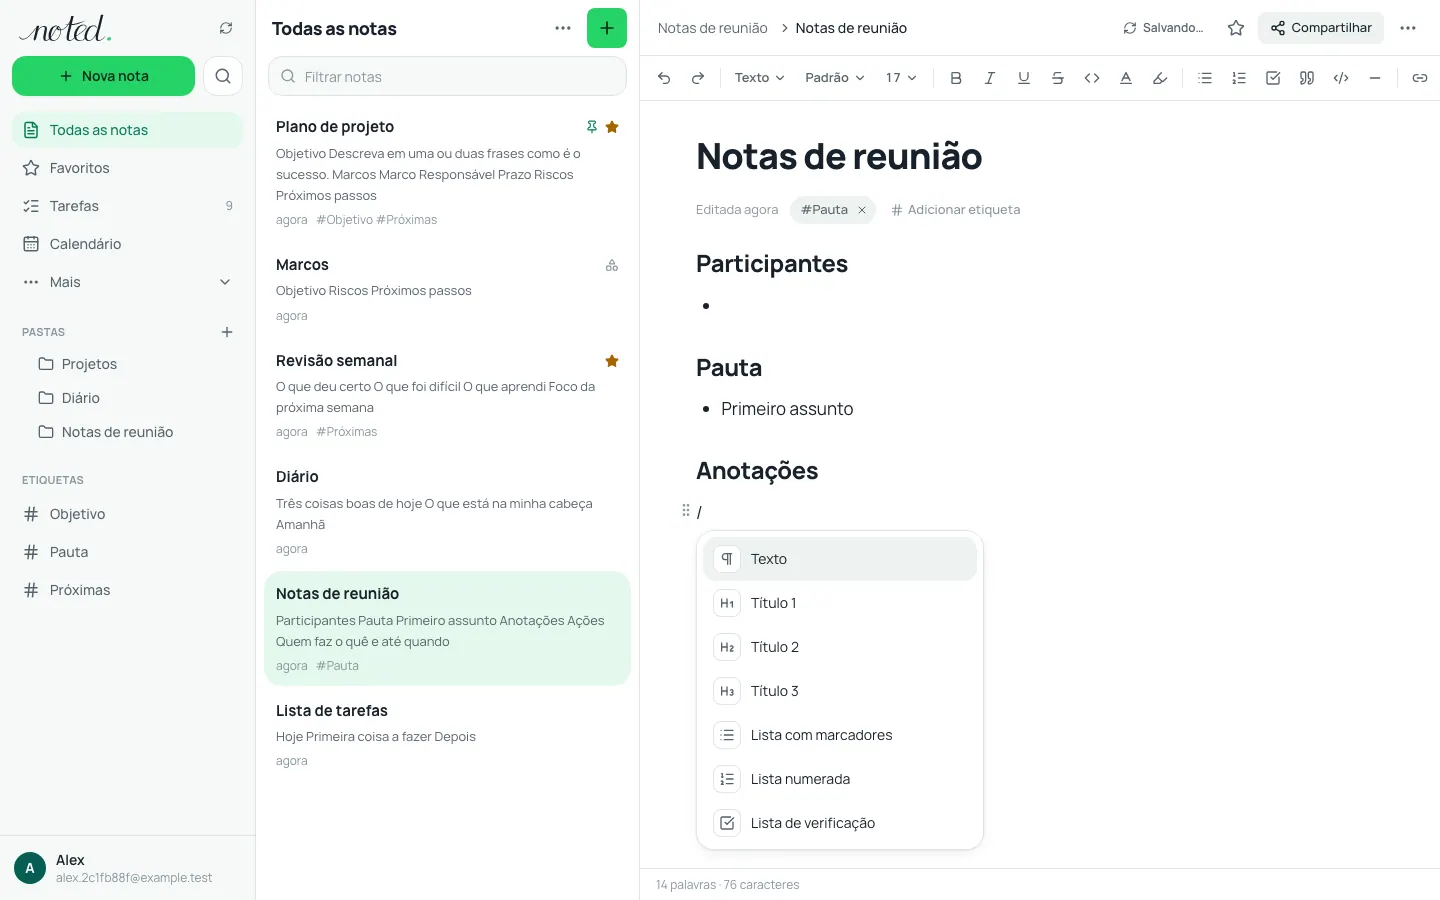Image resolution: width=1440 pixels, height=900 pixels.
Task: Expand the Mais section in the sidebar
Action: click(128, 282)
